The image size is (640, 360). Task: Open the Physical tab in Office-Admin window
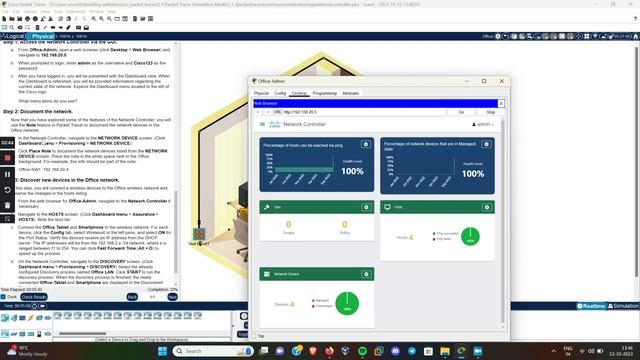pyautogui.click(x=261, y=93)
